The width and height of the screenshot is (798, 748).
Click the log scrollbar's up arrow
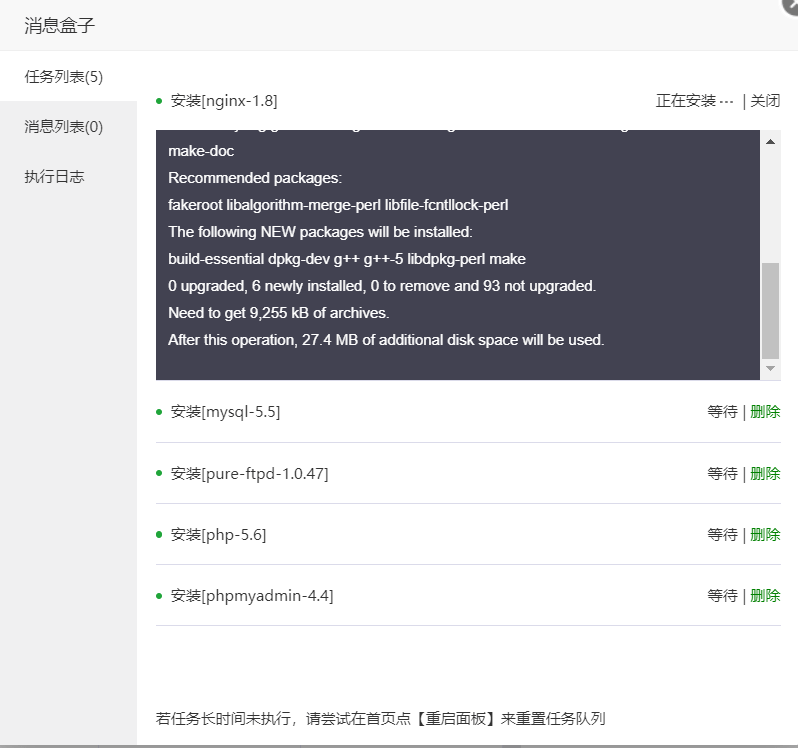coord(770,142)
